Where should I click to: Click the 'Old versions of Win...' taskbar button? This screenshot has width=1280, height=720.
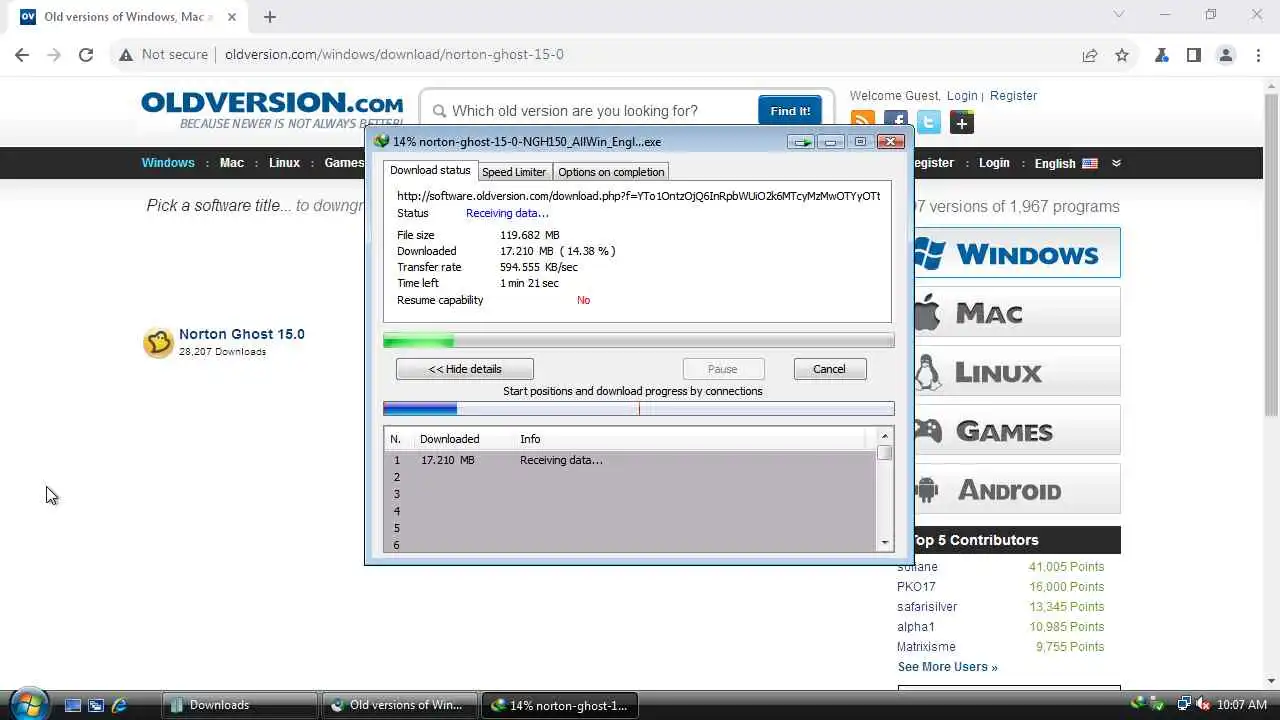click(400, 705)
